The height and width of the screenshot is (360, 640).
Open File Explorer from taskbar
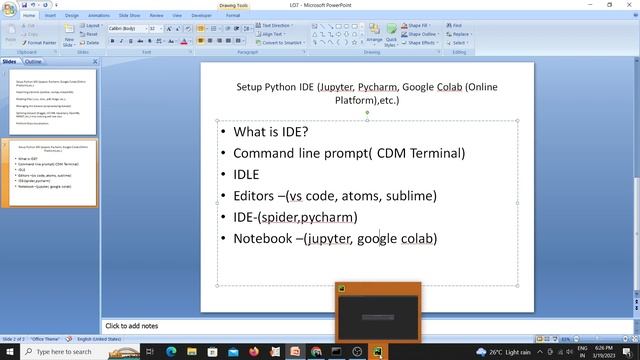(192, 352)
